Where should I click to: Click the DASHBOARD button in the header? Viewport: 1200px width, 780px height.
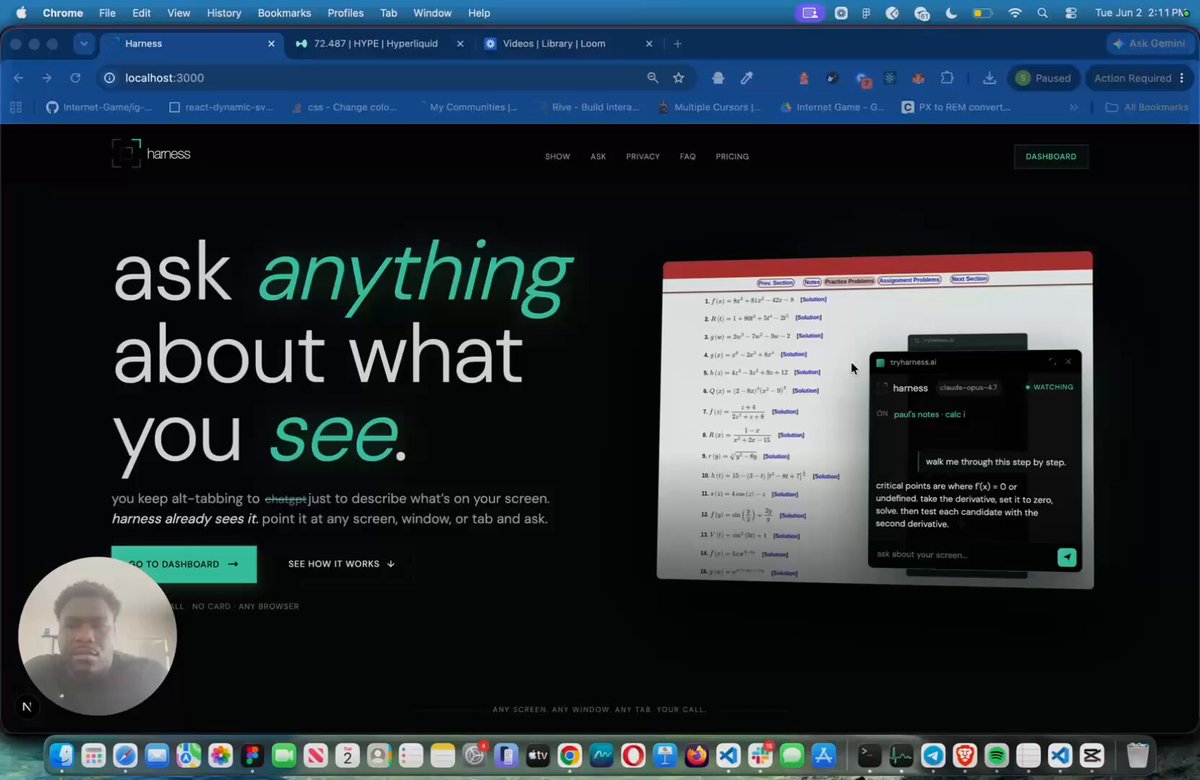tap(1051, 157)
